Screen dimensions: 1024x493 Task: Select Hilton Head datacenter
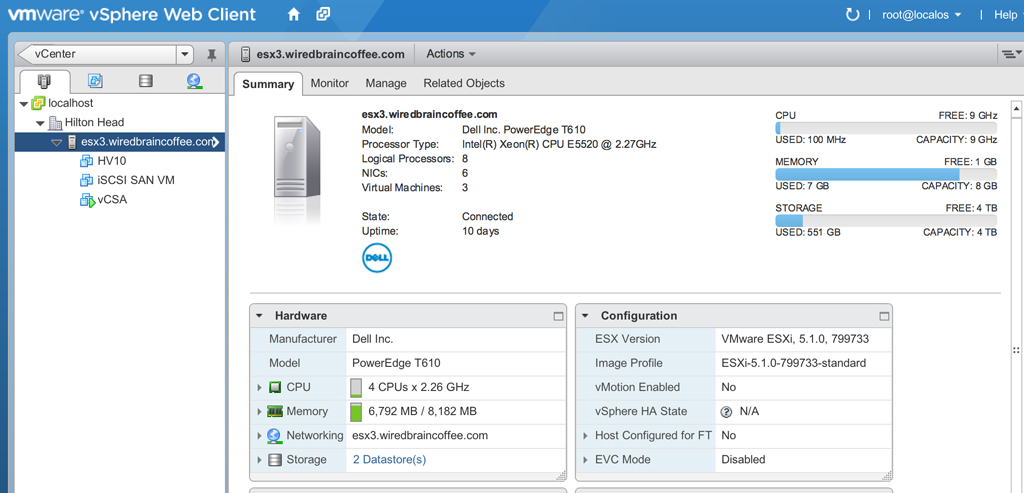click(x=94, y=122)
